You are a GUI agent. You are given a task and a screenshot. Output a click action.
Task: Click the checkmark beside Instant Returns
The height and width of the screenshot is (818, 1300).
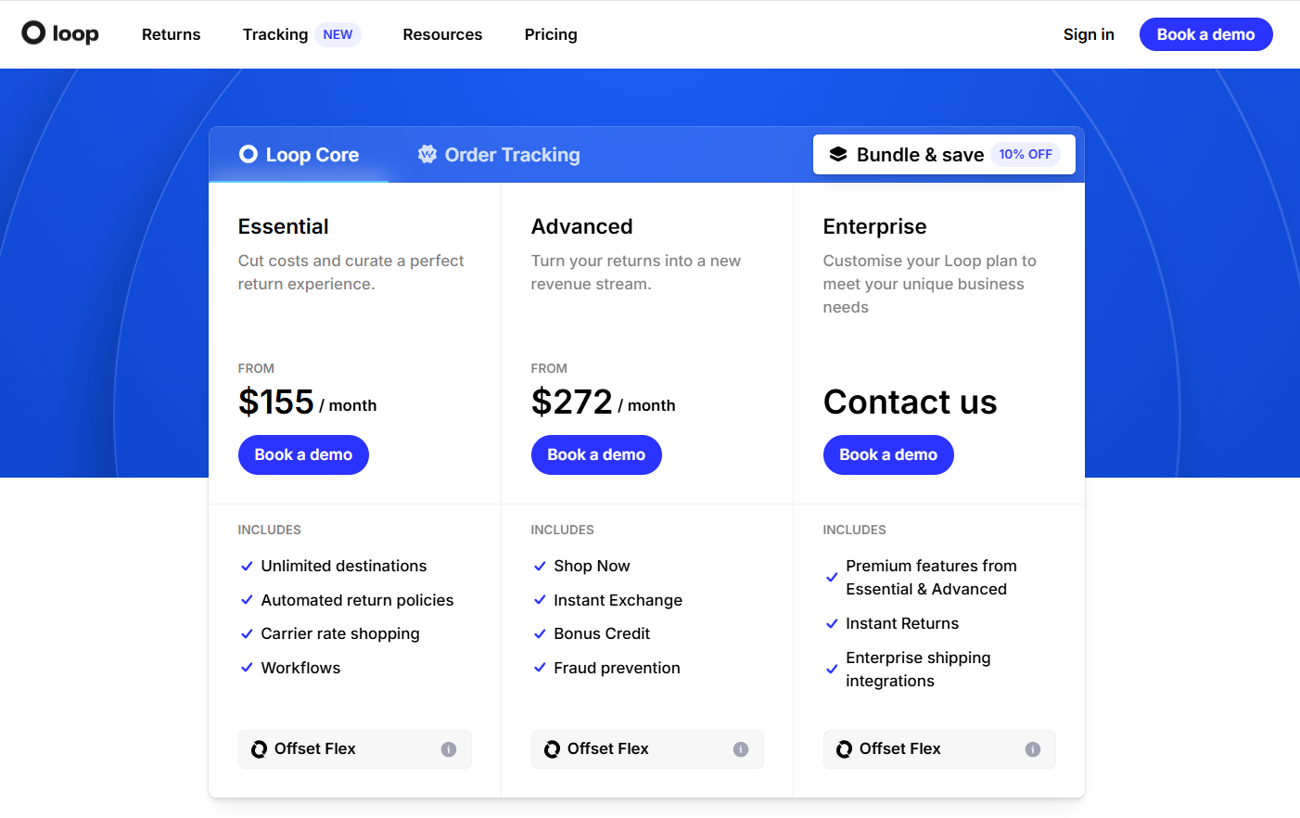coord(831,623)
